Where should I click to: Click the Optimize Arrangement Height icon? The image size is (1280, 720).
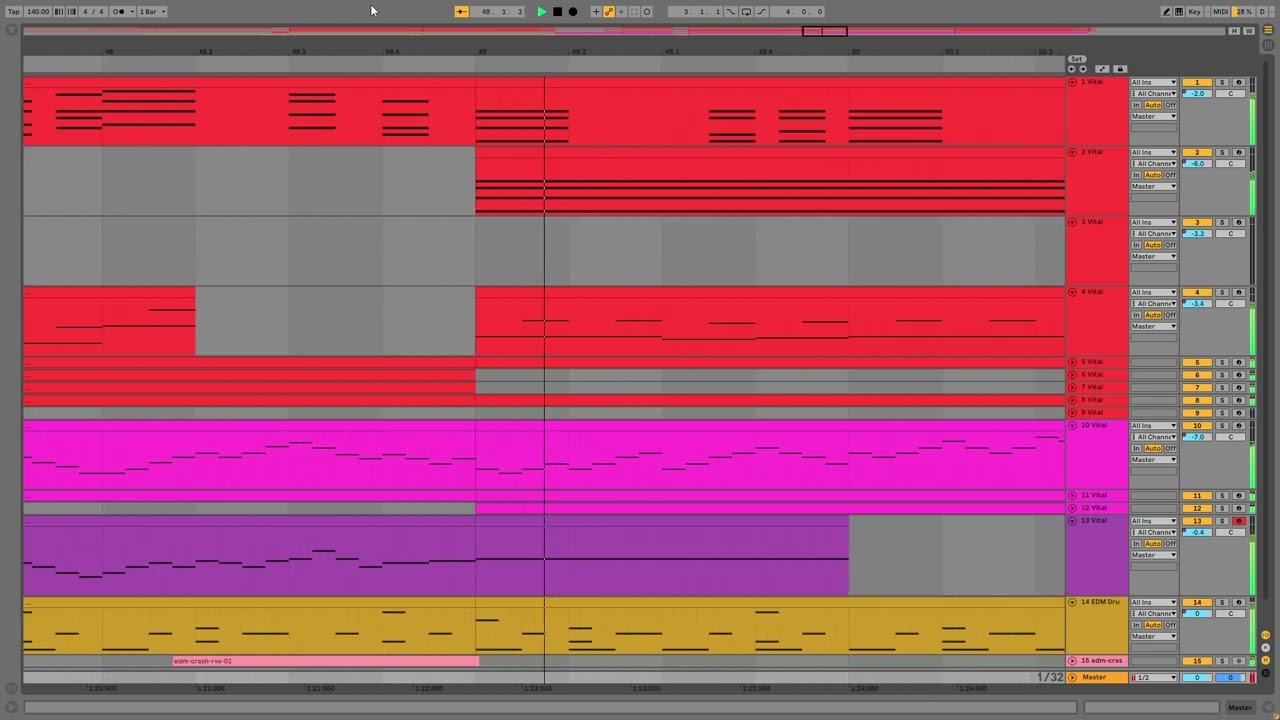point(1102,70)
